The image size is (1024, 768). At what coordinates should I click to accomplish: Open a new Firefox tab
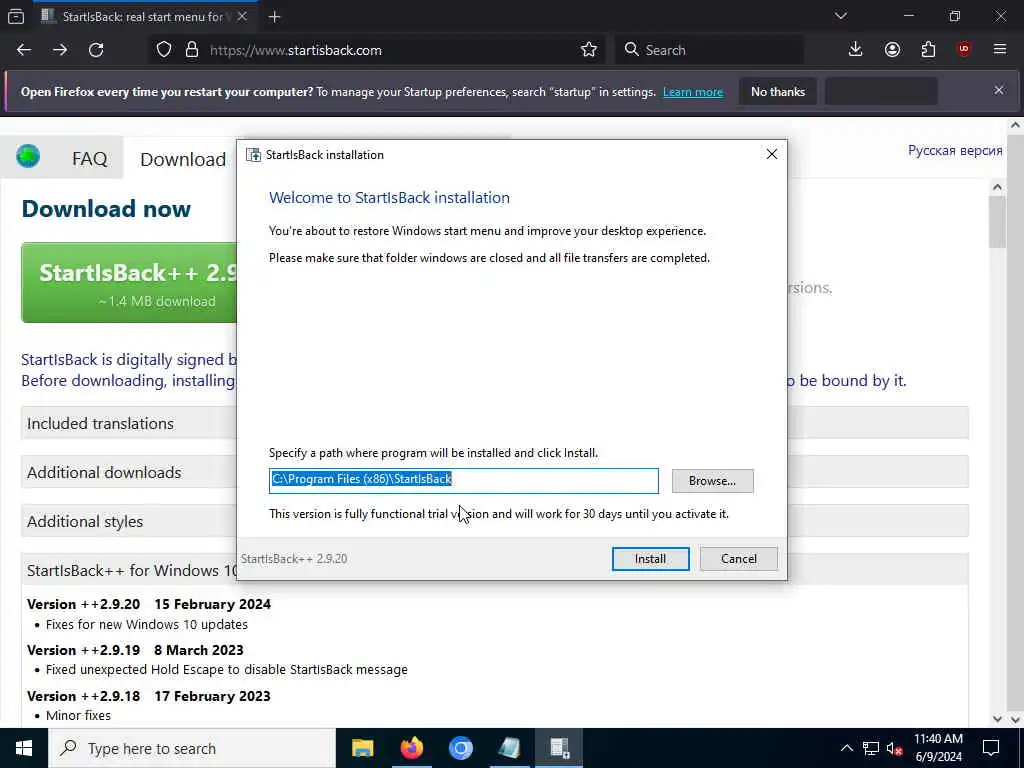(274, 16)
